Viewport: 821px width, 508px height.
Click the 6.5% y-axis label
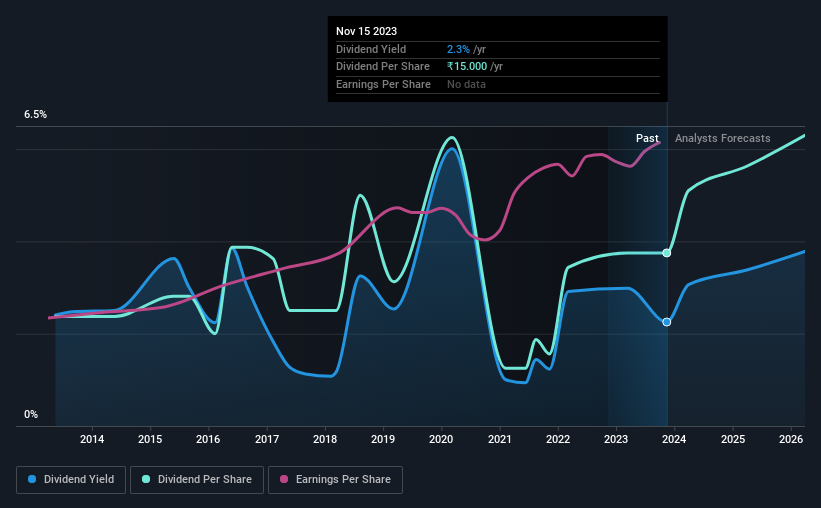[35, 115]
